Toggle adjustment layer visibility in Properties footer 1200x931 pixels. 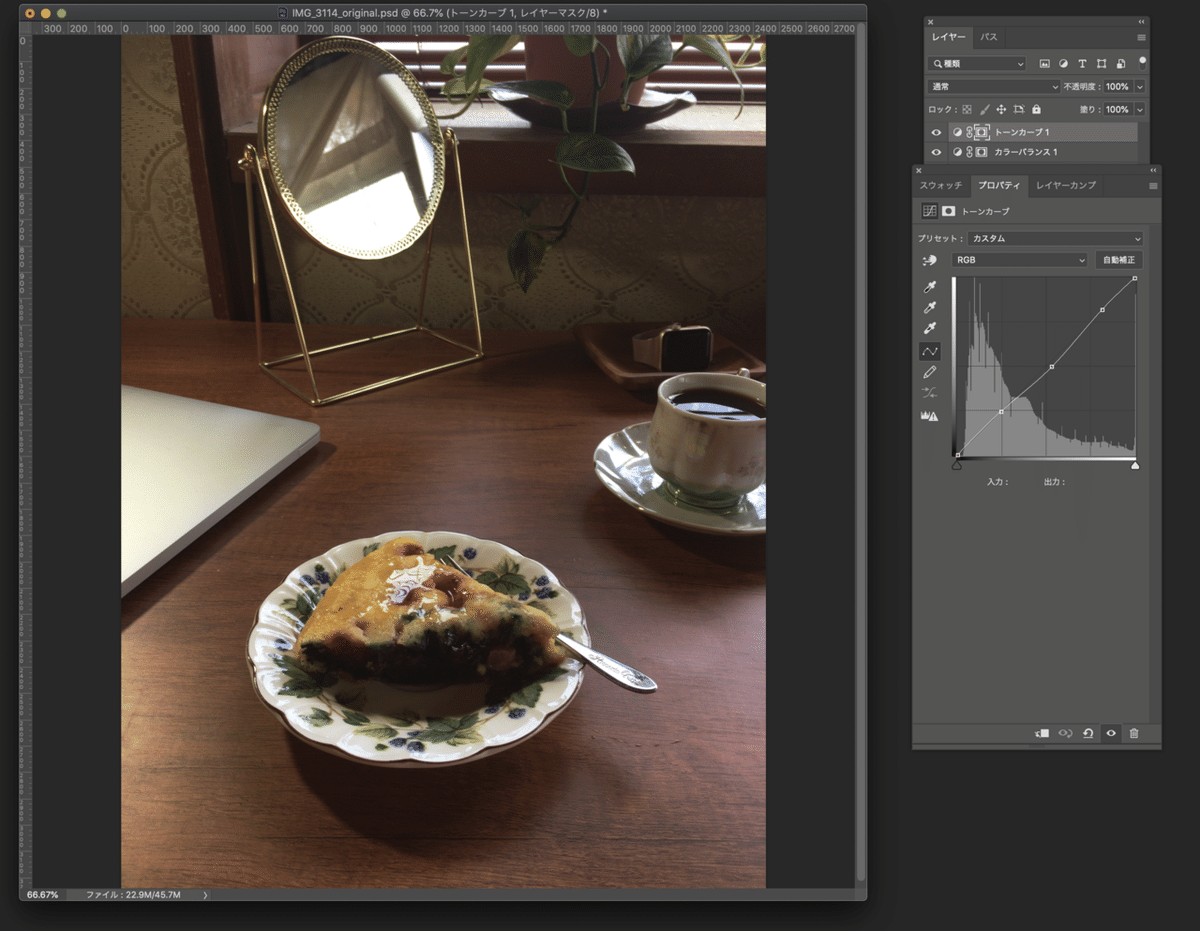[x=1111, y=733]
